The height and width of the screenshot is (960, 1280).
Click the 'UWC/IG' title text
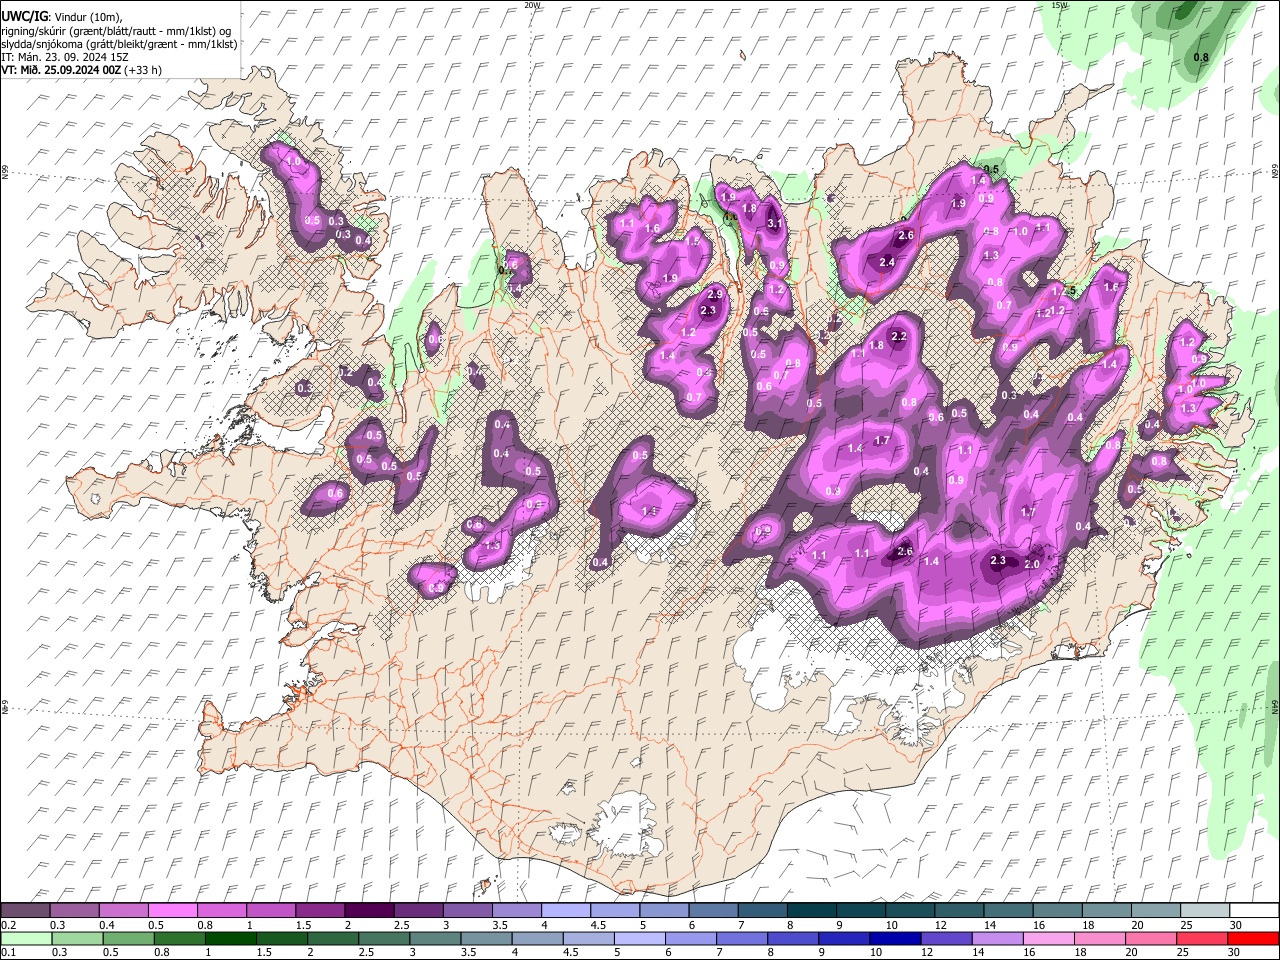[x=23, y=17]
